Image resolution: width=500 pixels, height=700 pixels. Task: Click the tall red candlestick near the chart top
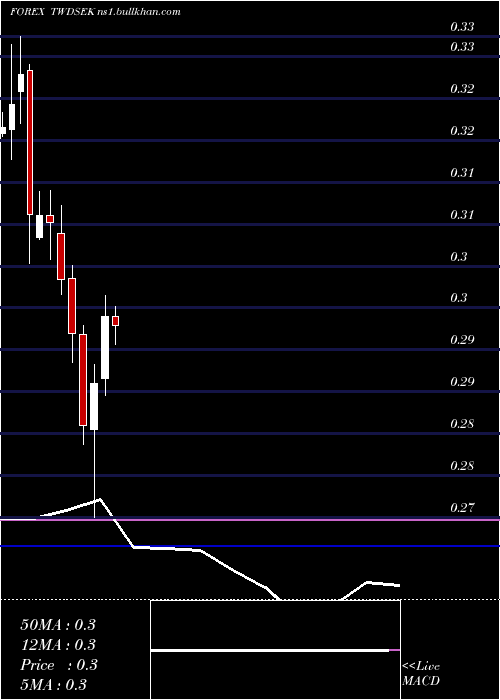pyautogui.click(x=30, y=142)
